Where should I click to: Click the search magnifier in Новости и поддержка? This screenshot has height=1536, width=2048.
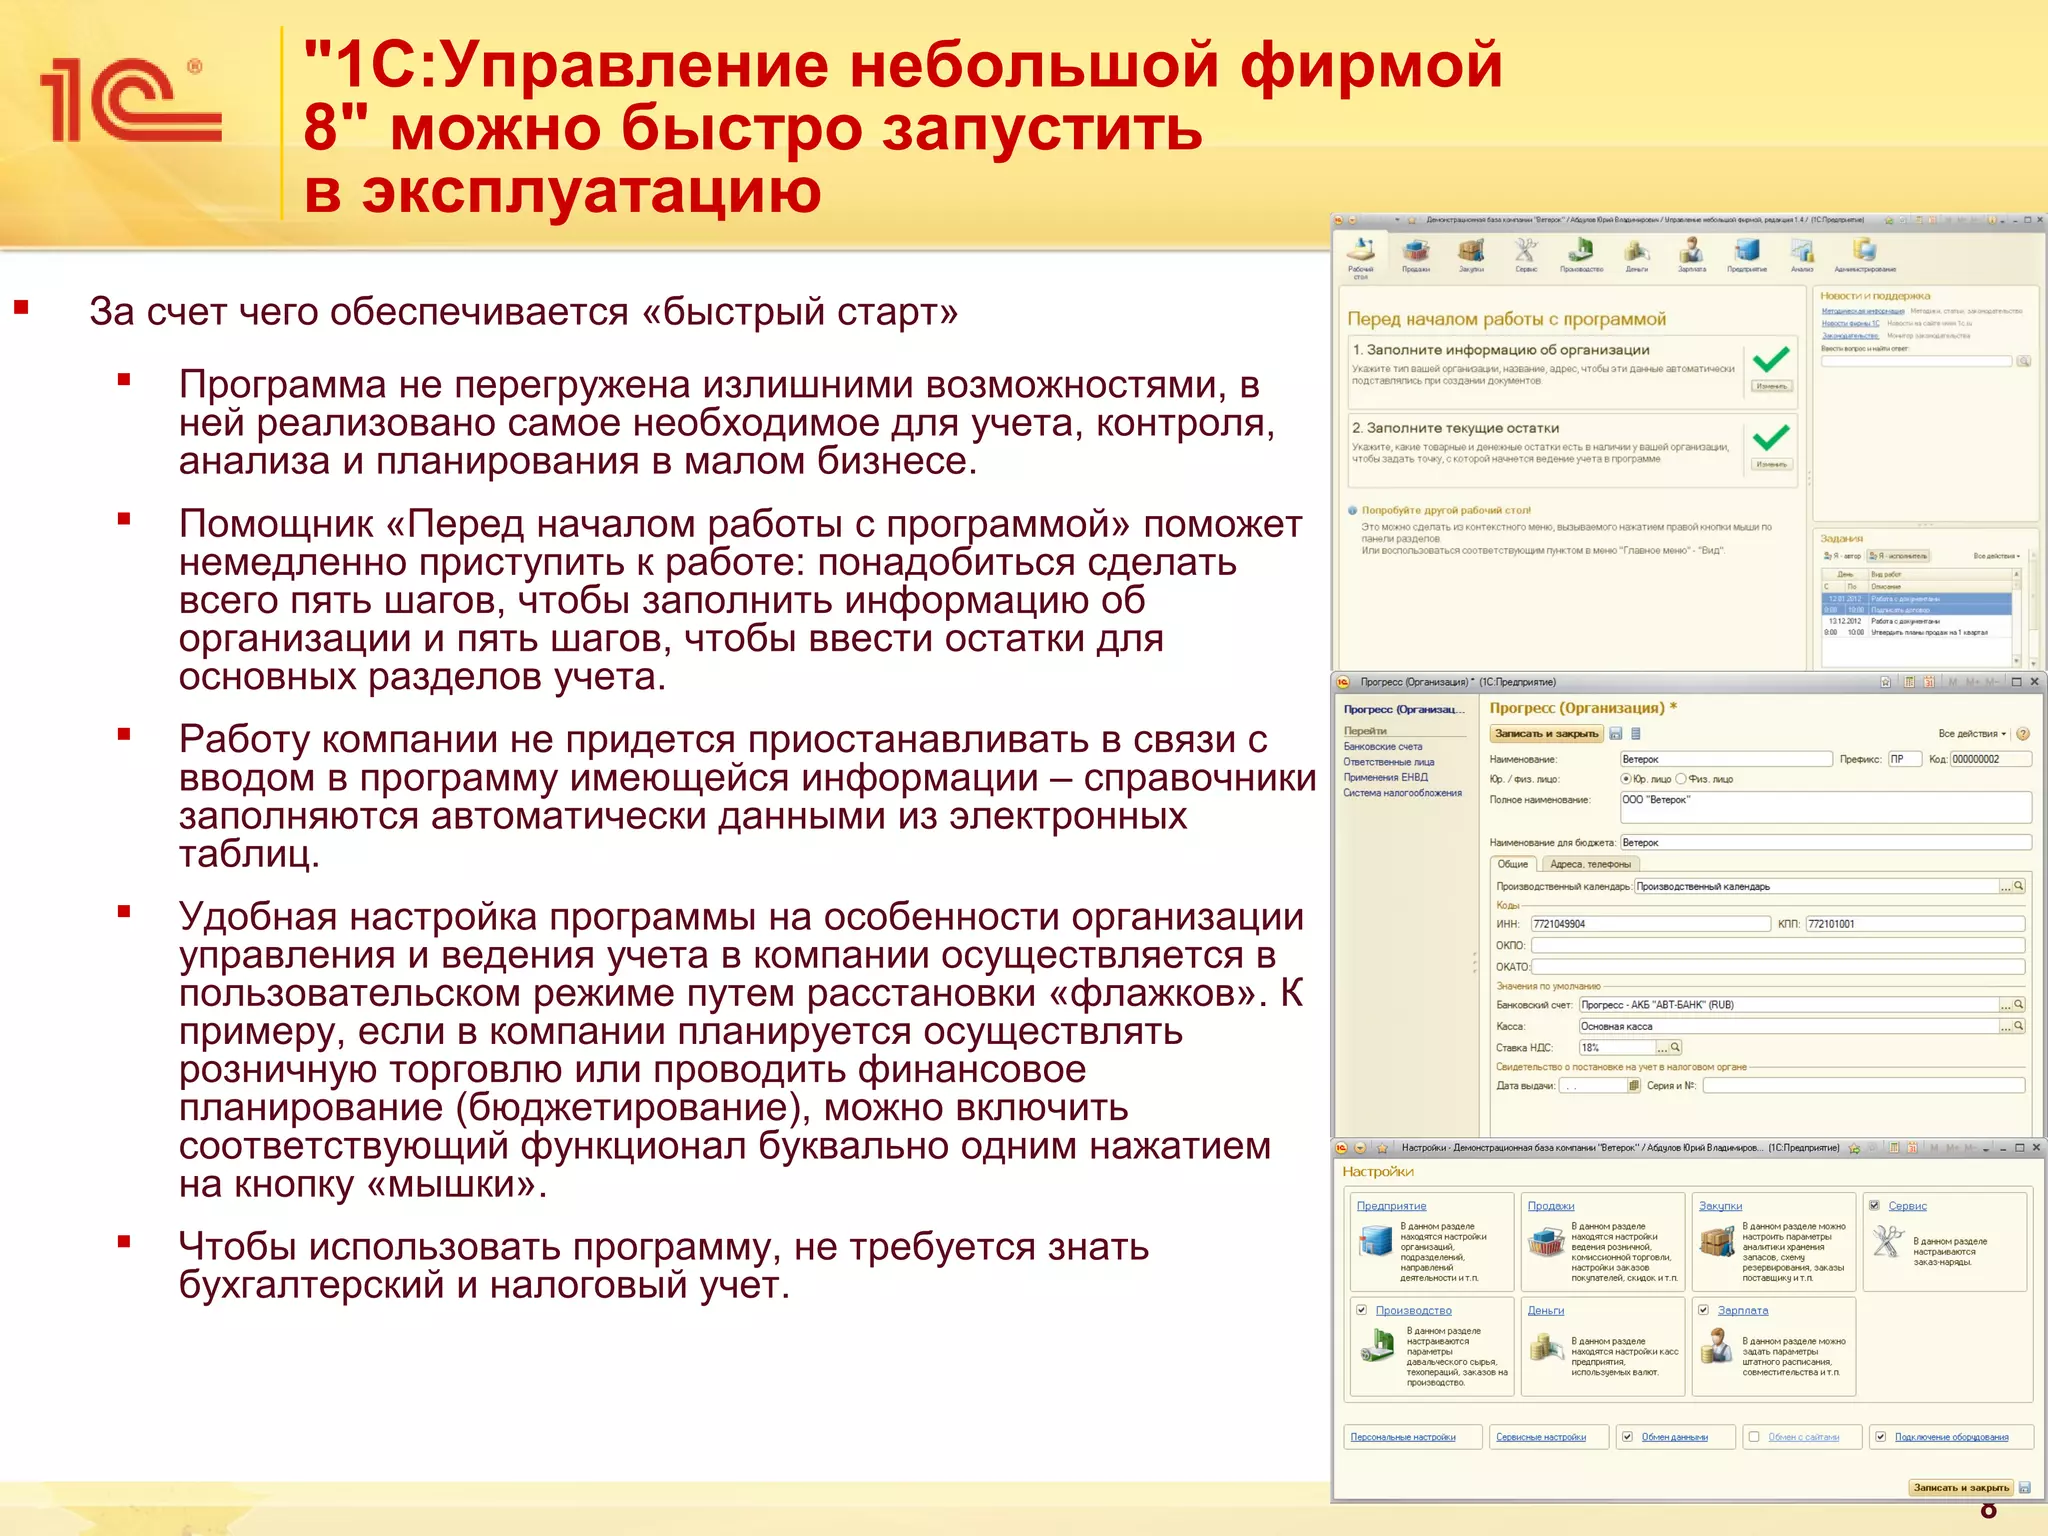click(x=2023, y=361)
